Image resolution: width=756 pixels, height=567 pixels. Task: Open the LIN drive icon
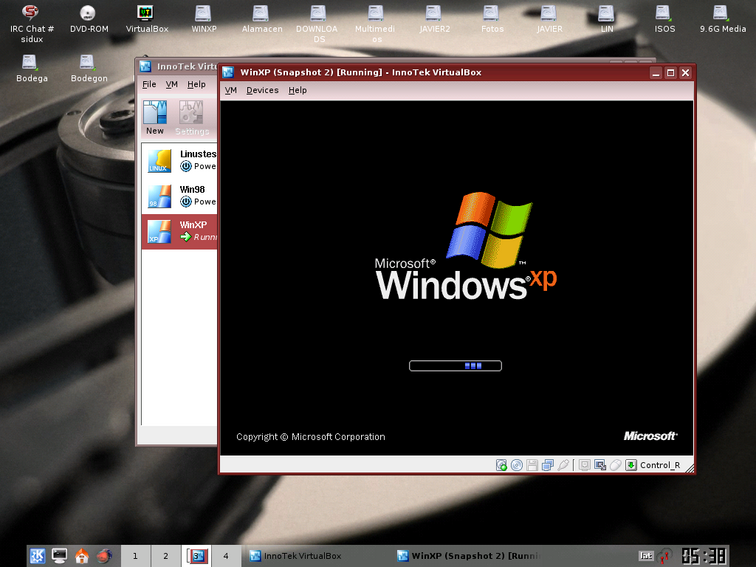coord(607,19)
